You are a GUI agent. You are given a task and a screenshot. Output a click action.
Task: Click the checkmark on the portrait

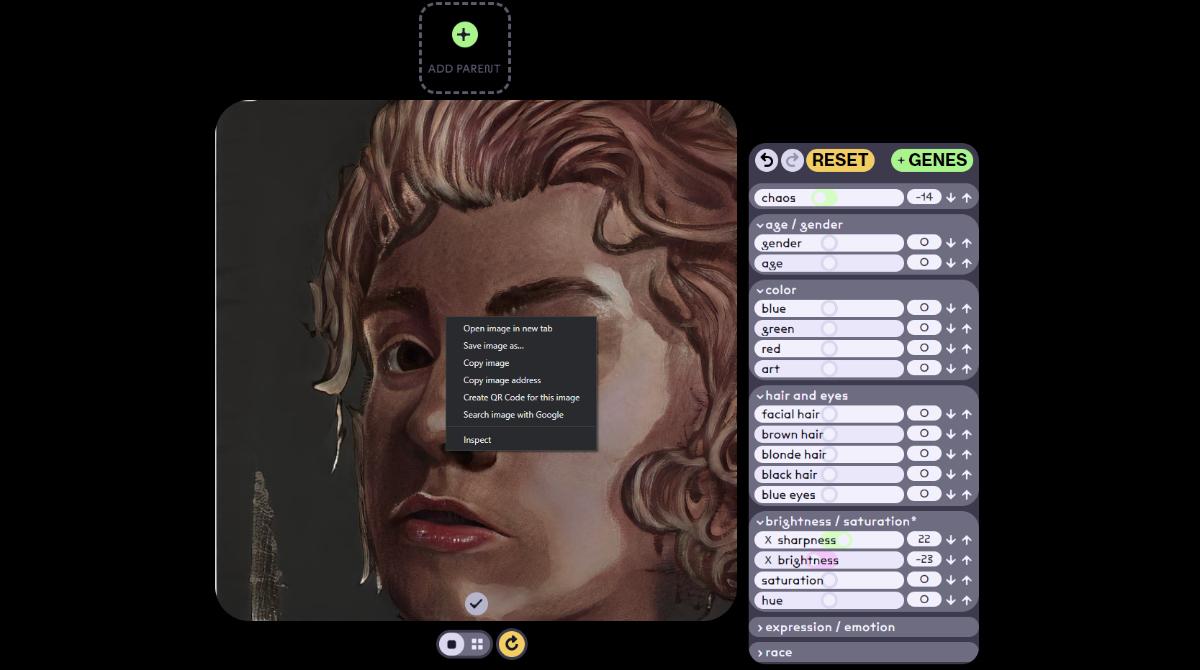coord(476,603)
